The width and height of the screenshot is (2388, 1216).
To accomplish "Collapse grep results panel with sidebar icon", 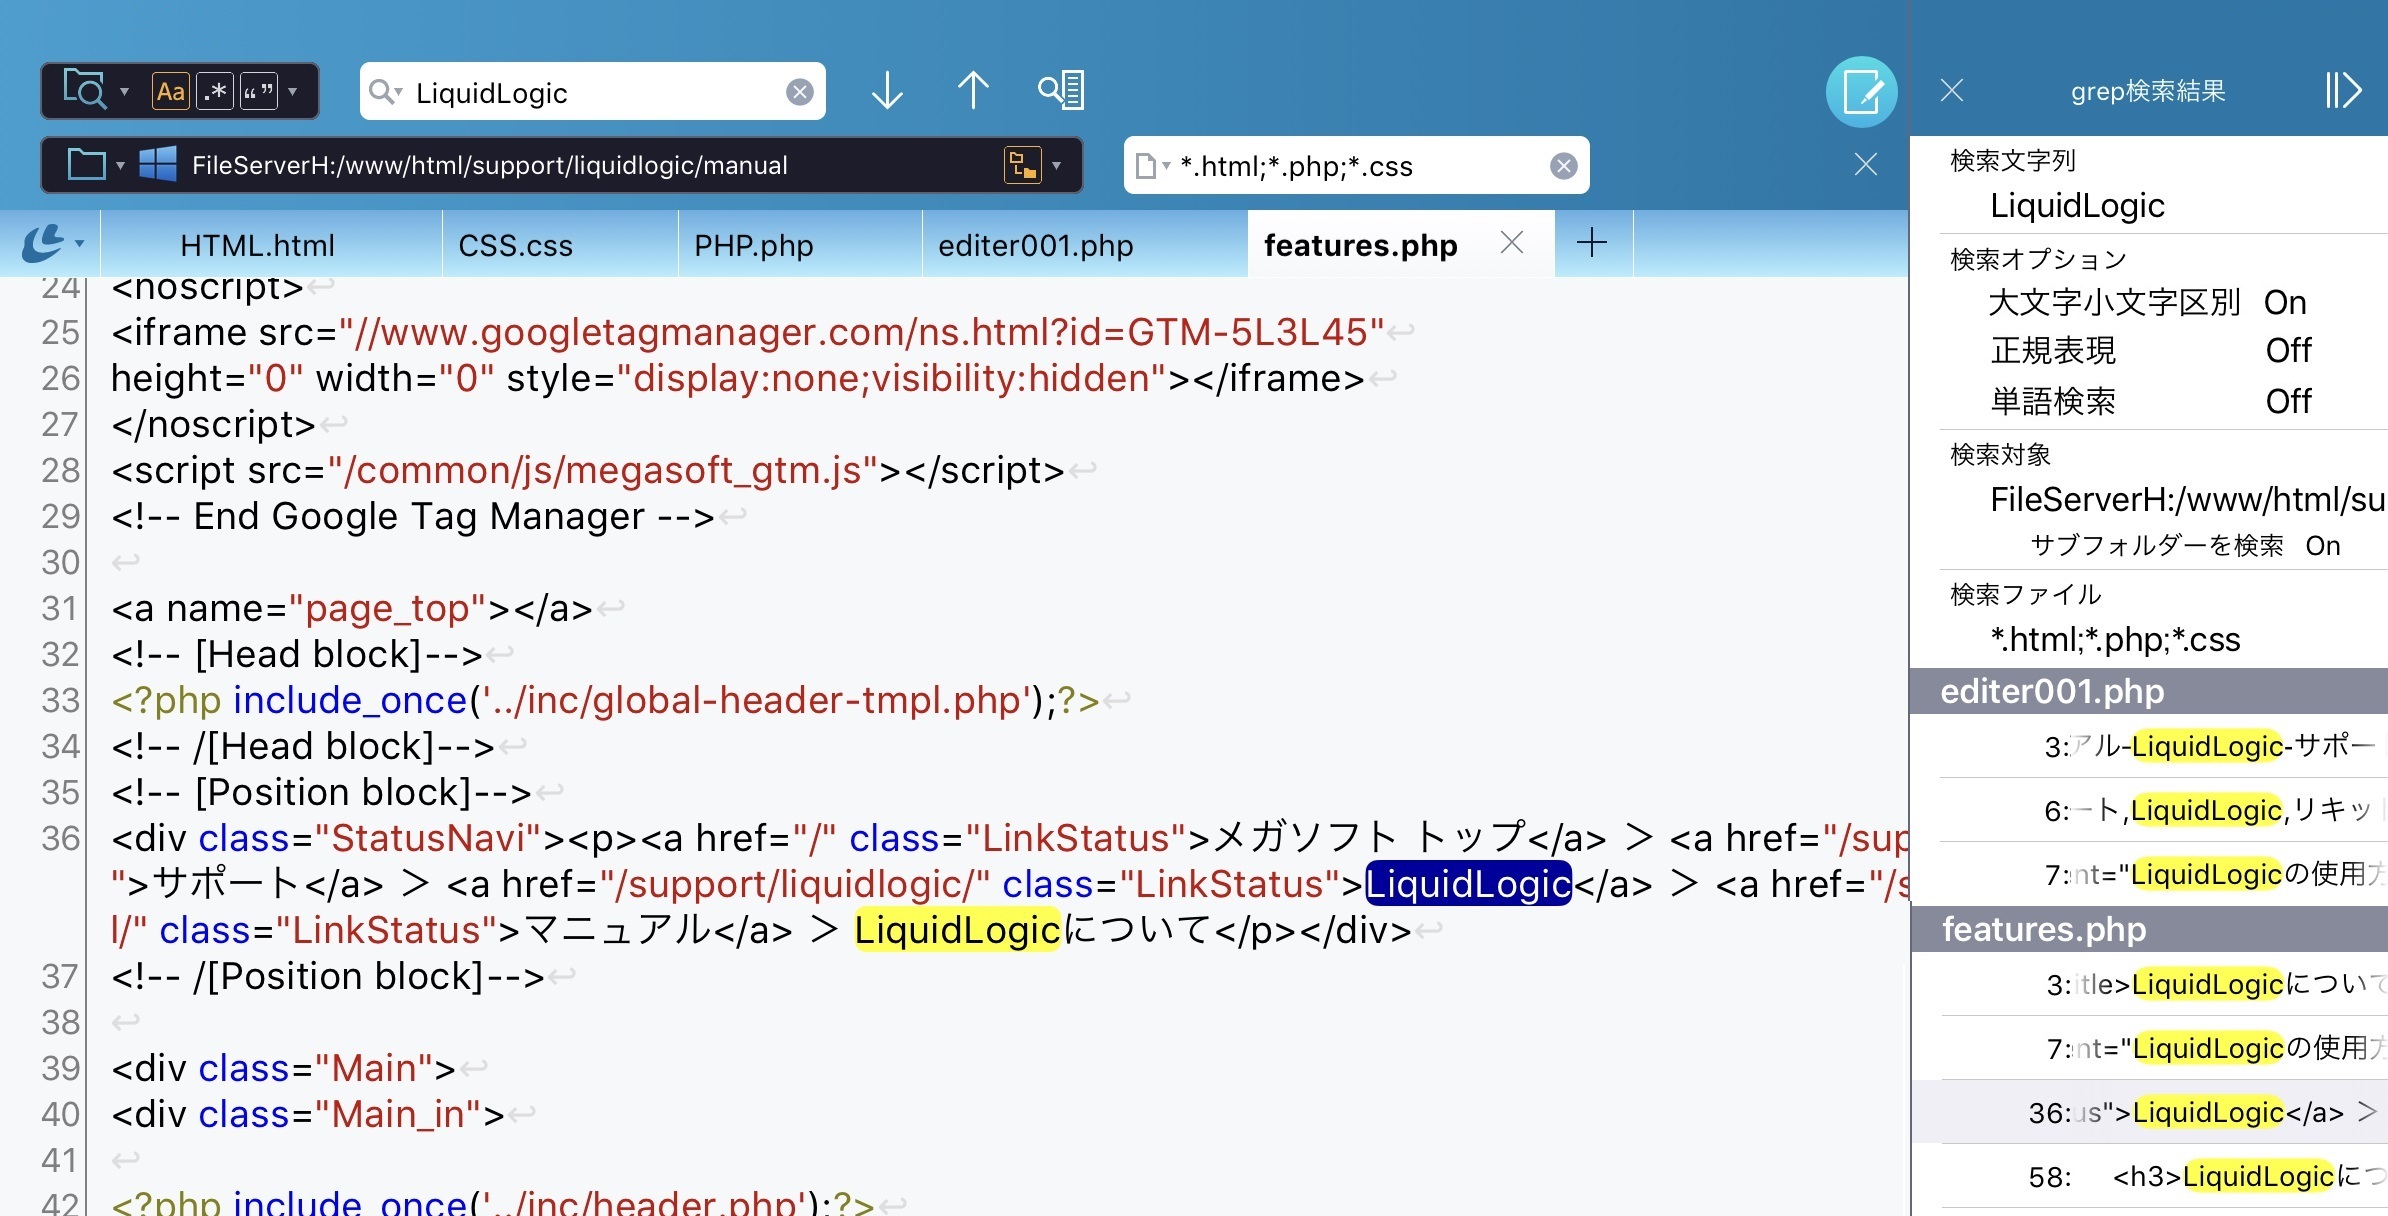I will (2343, 91).
